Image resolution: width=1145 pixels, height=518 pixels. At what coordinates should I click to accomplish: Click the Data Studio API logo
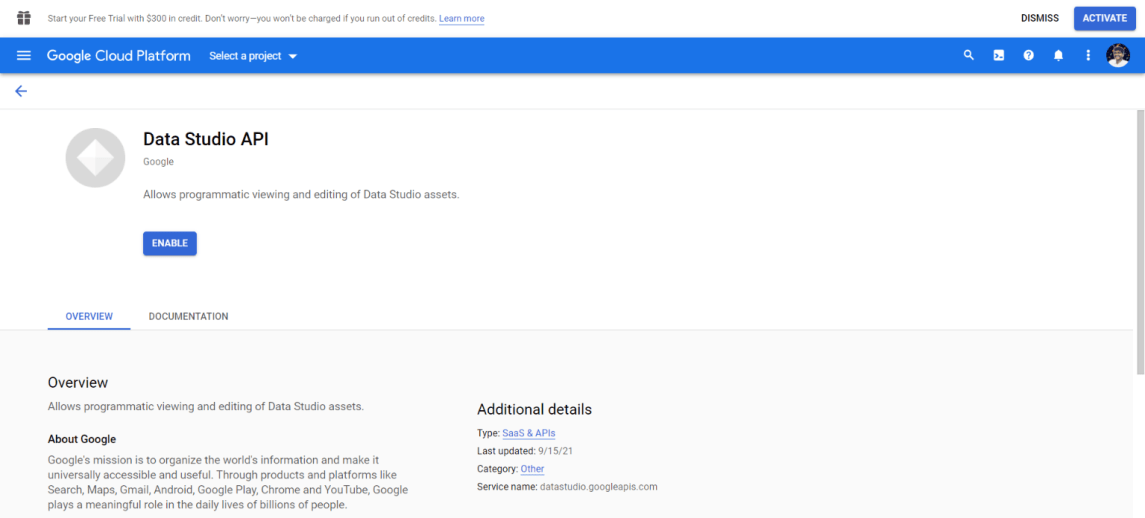[96, 158]
